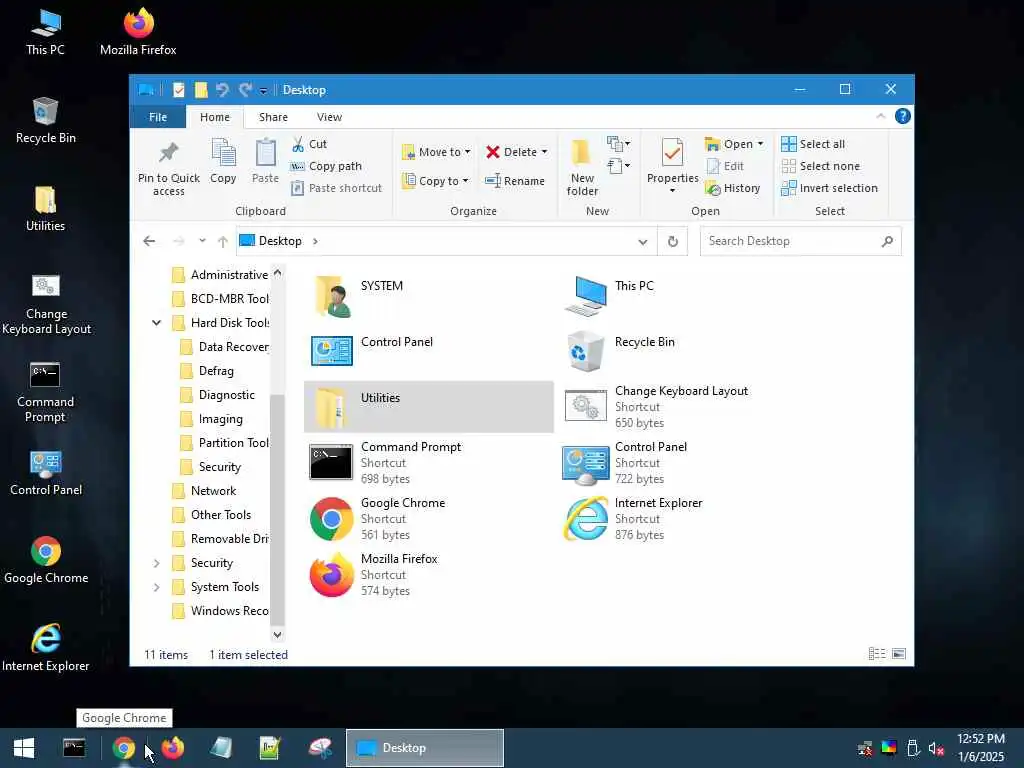The height and width of the screenshot is (768, 1024).
Task: Open the Properties dropdown arrow
Action: click(x=672, y=191)
